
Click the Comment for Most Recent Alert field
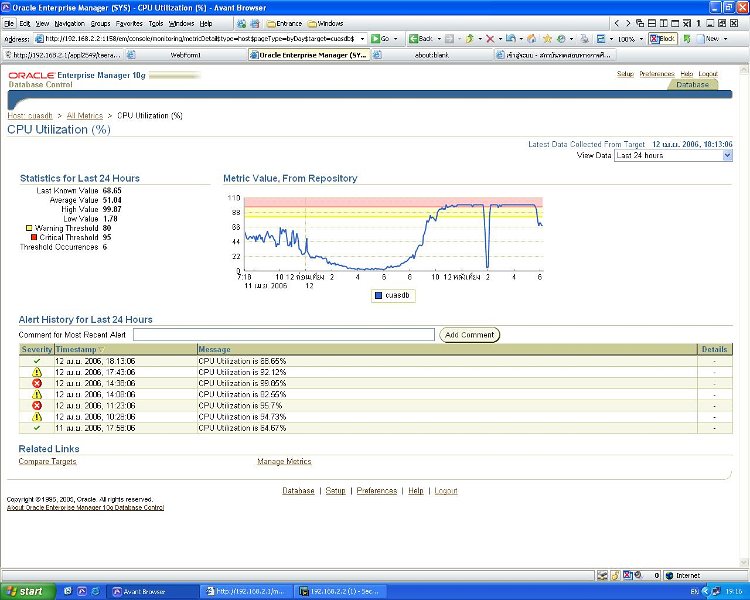tap(284, 335)
